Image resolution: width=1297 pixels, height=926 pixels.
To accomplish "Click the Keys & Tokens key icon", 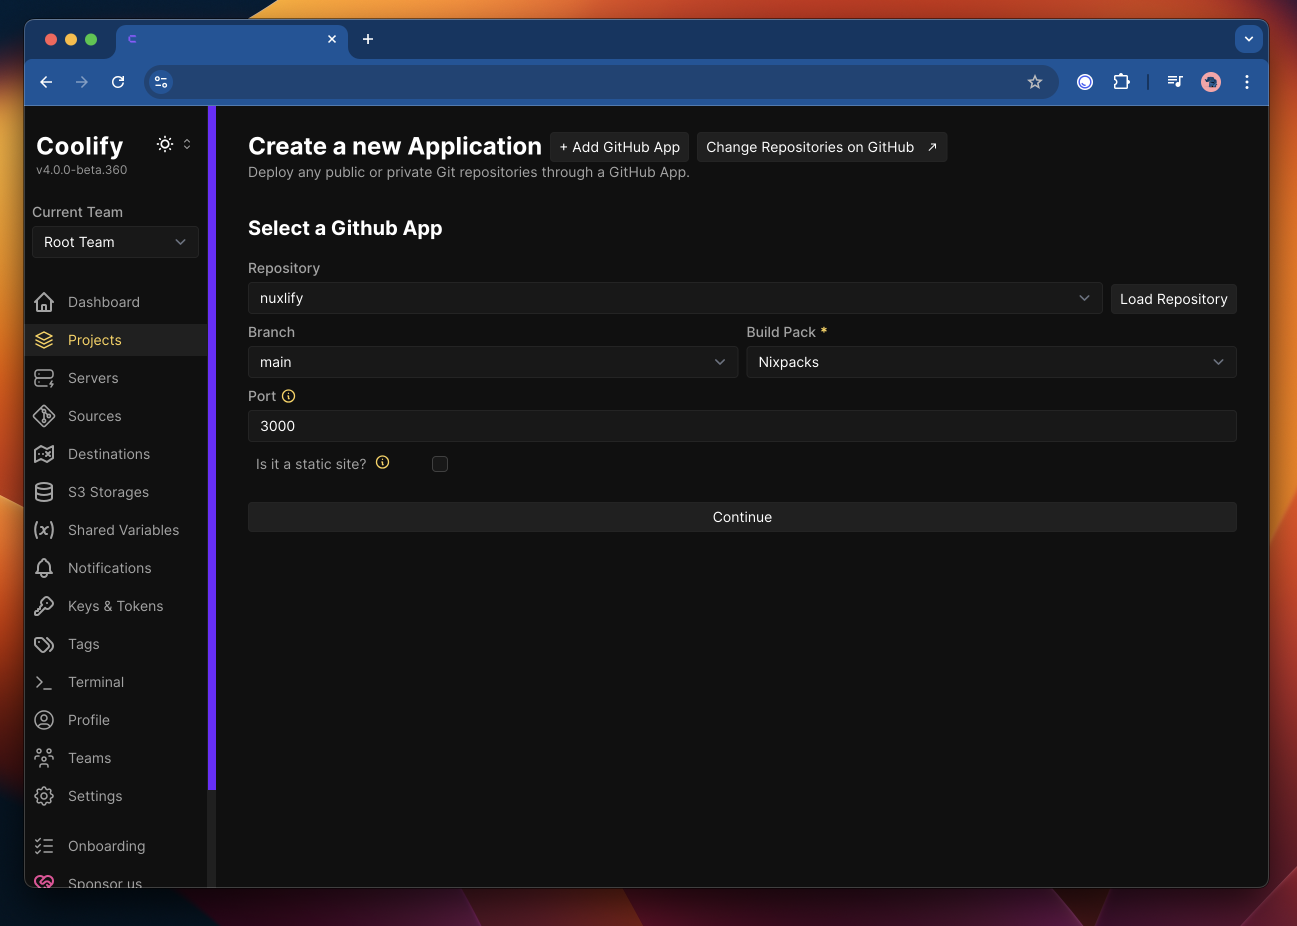I will coord(44,606).
